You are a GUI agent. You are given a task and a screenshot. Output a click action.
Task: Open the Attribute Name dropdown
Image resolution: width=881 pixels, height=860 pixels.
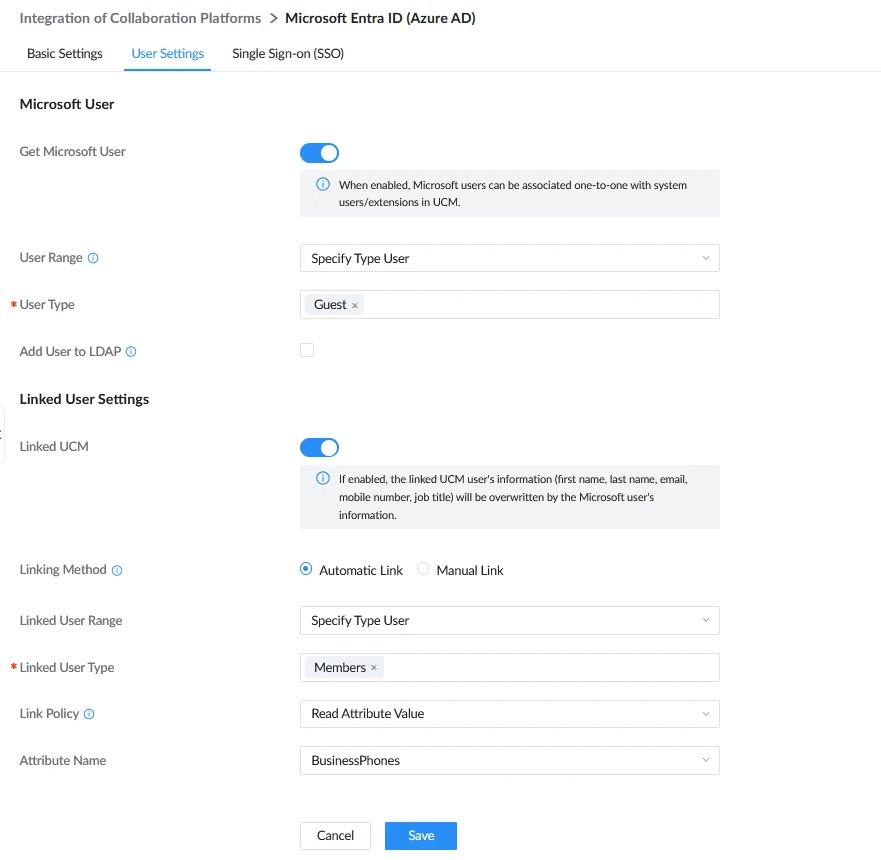(x=510, y=761)
